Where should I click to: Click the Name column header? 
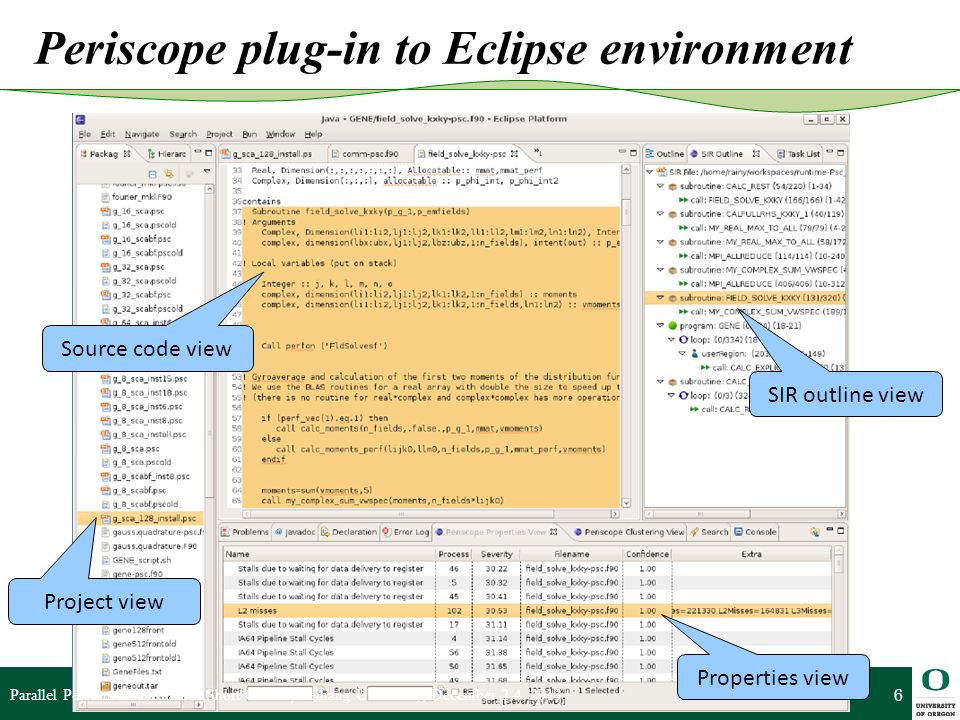tap(329, 554)
